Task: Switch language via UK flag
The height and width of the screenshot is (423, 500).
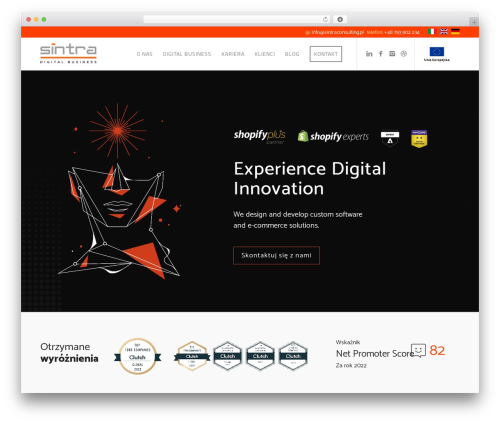Action: (x=444, y=32)
